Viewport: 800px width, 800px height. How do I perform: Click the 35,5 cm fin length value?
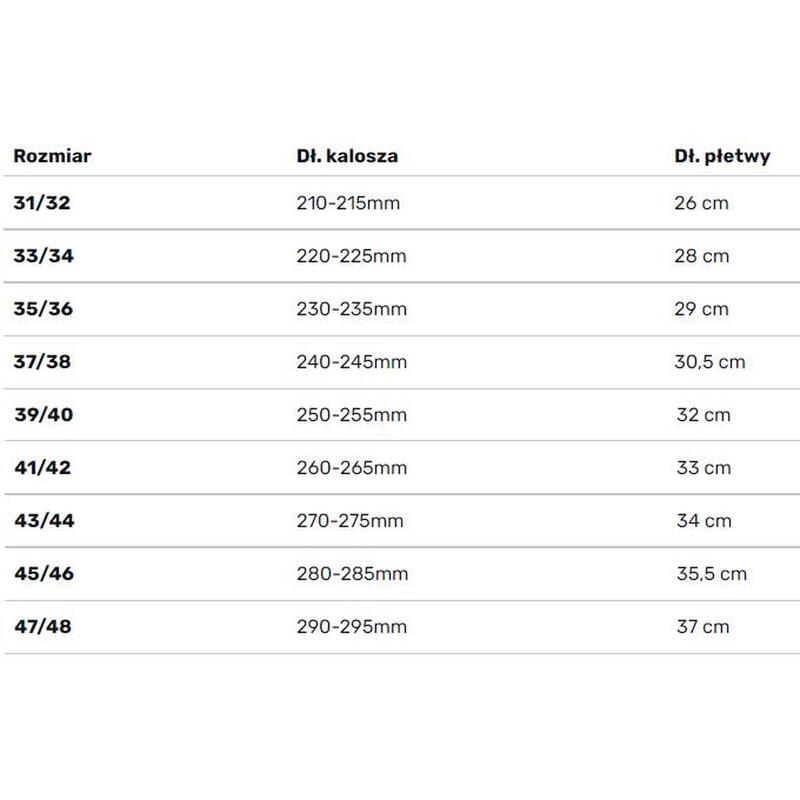tap(712, 574)
